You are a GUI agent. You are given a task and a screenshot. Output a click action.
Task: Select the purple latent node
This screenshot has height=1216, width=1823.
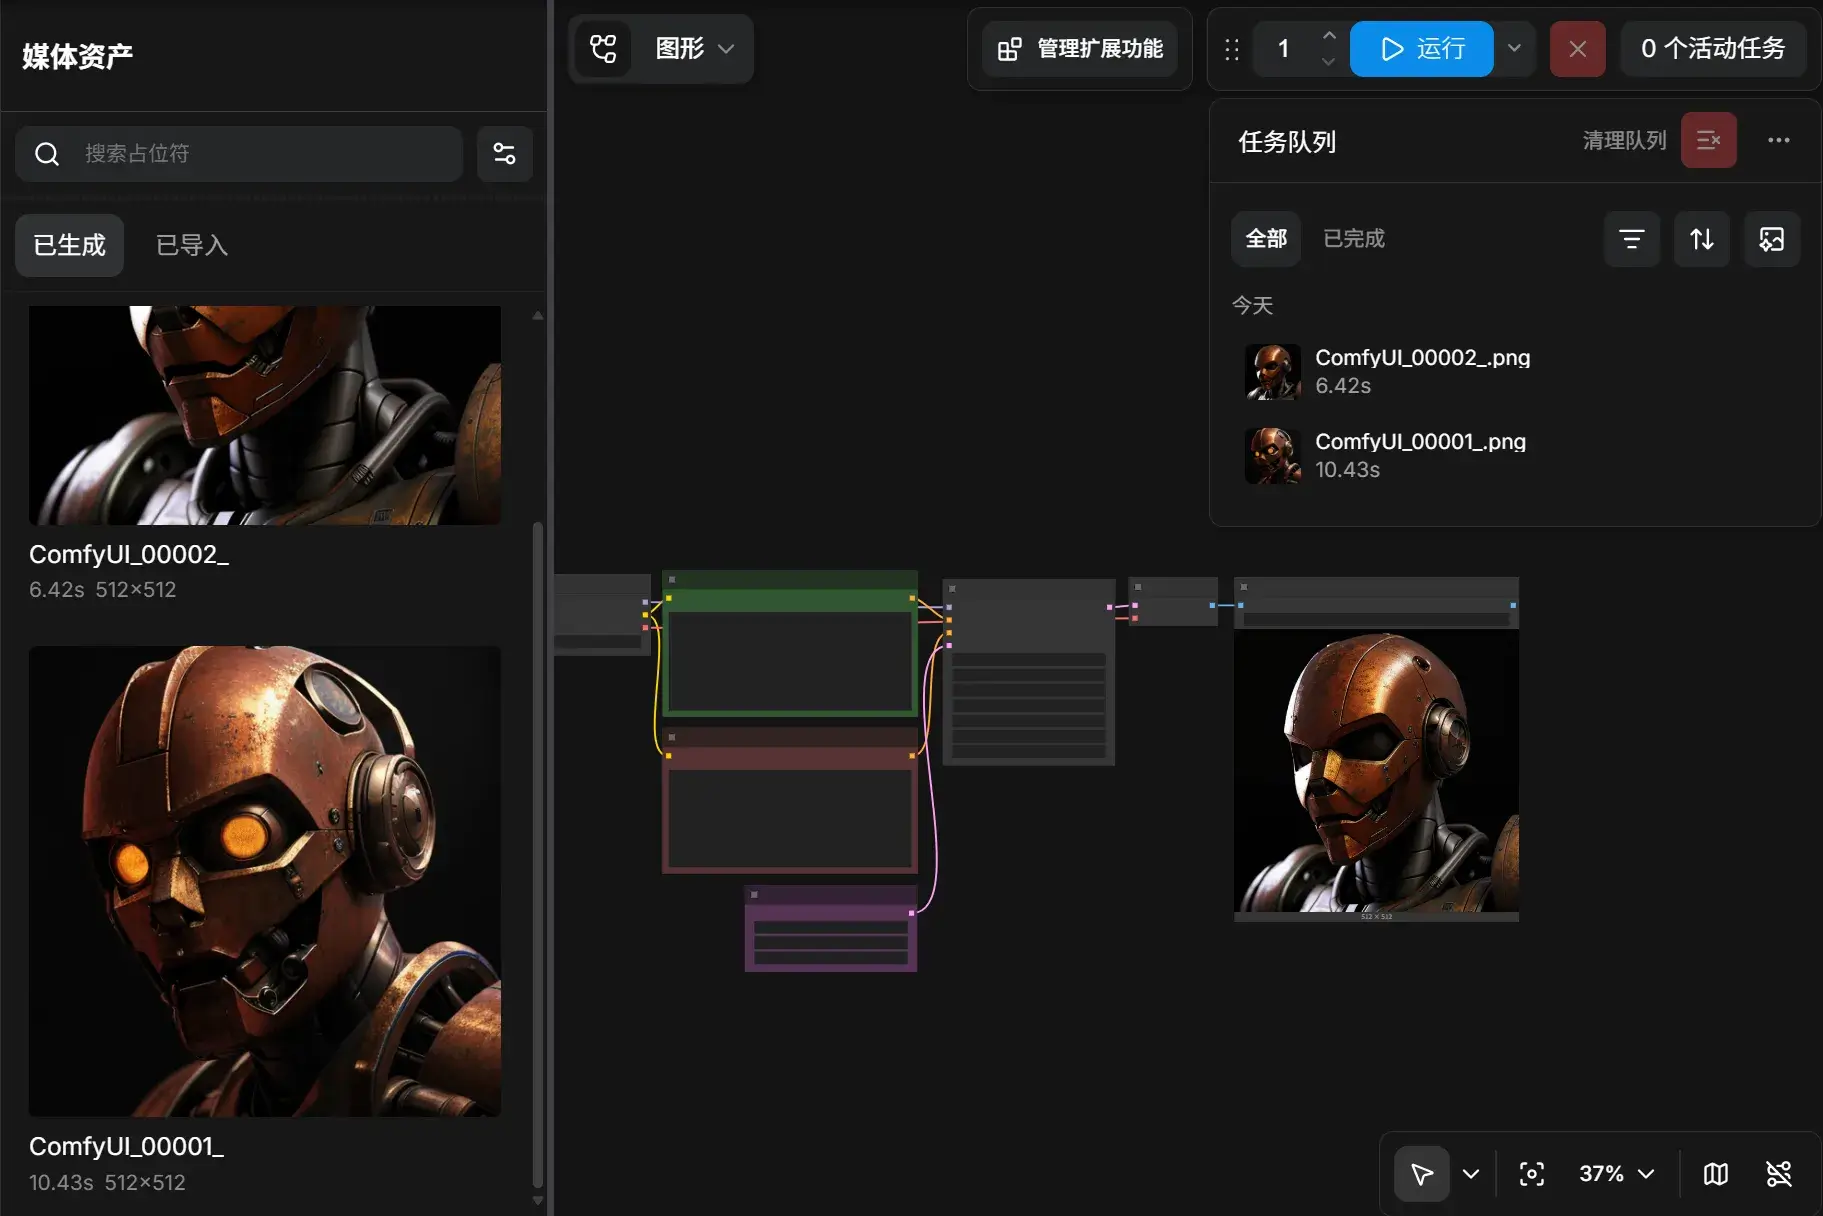[x=831, y=928]
